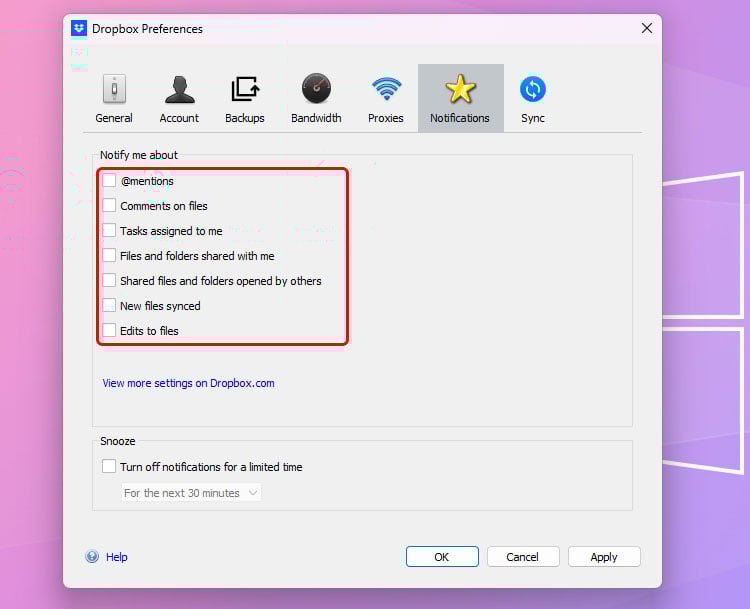Click the Notify me about group label
750x609 pixels.
tap(139, 155)
